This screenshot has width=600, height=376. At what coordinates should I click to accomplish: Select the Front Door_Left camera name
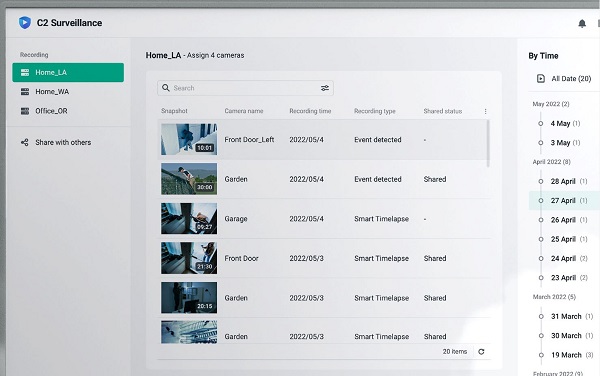tap(249, 140)
